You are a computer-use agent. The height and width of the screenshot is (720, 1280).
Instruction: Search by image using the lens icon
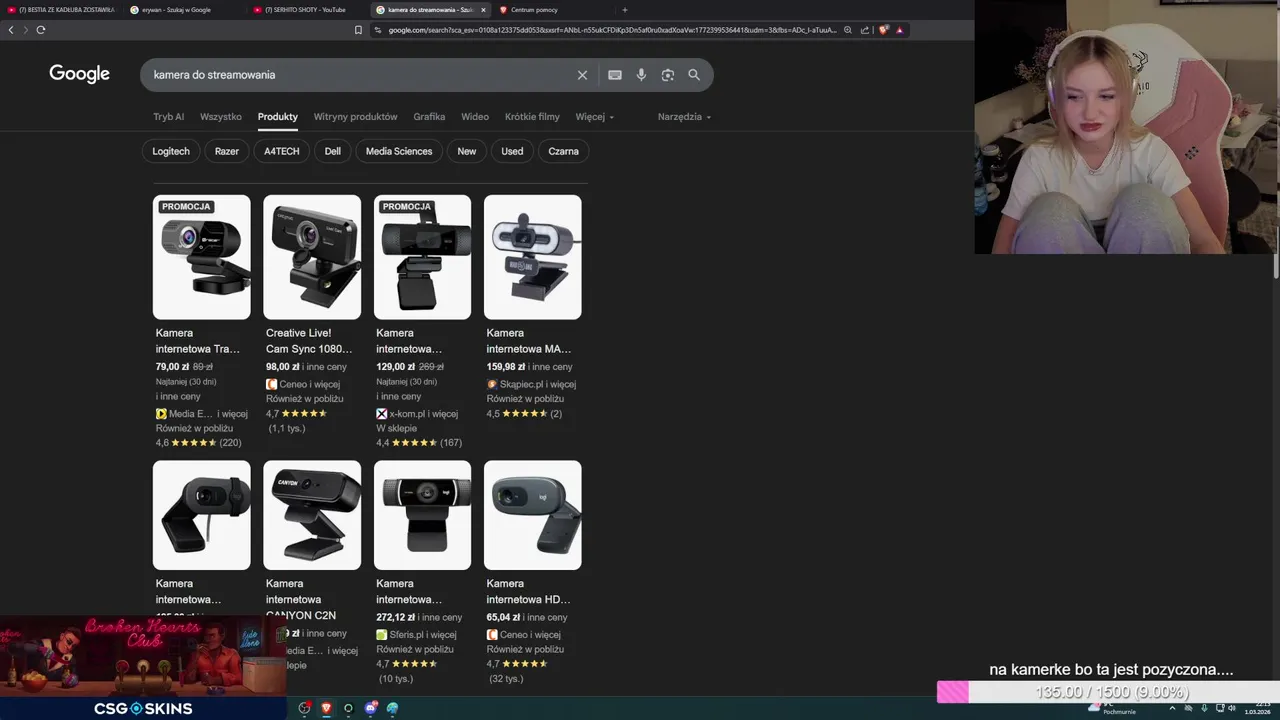668,75
